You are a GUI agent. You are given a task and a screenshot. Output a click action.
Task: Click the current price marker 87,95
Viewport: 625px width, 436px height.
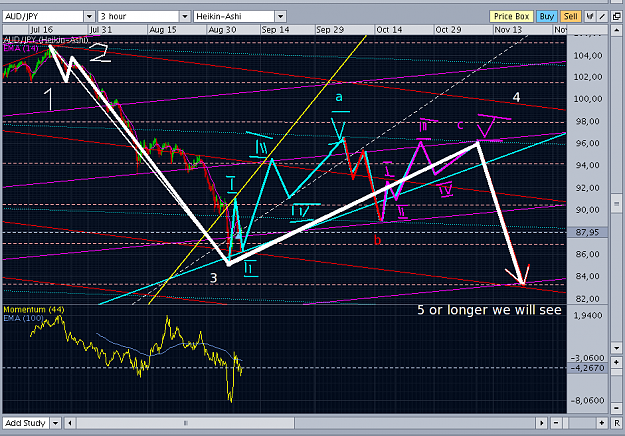(x=588, y=232)
